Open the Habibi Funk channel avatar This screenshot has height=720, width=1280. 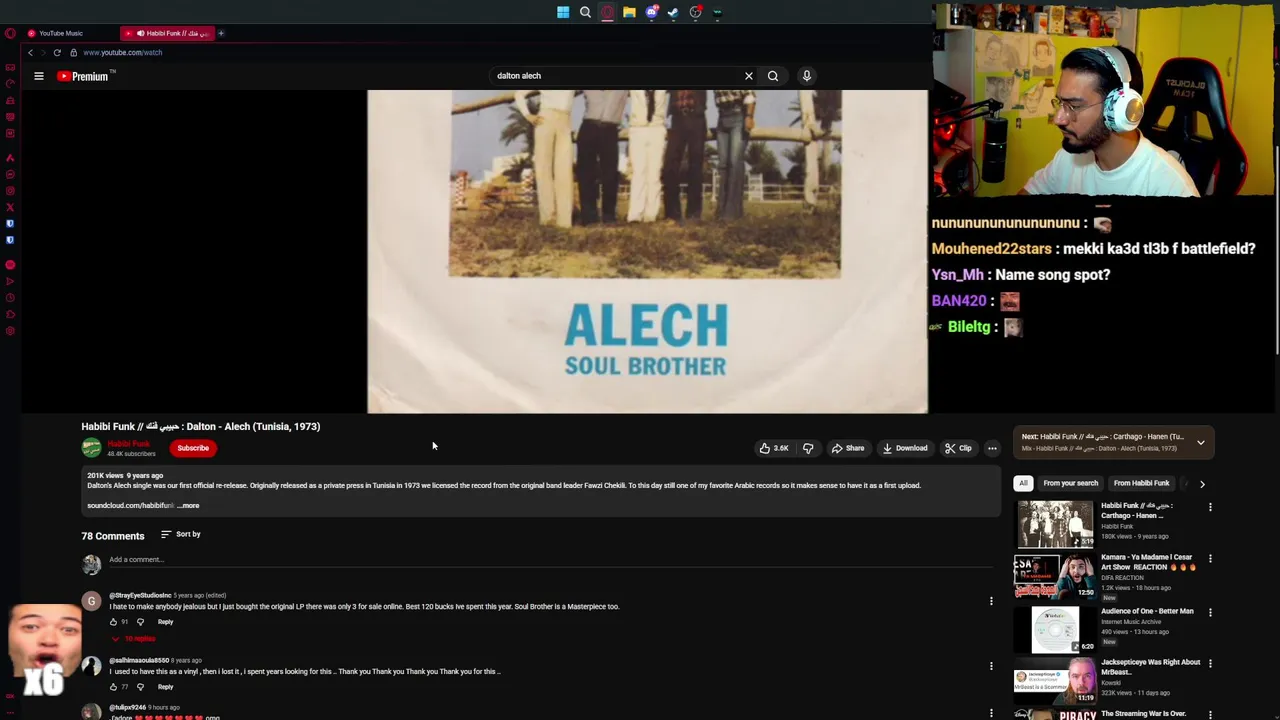tap(91, 448)
